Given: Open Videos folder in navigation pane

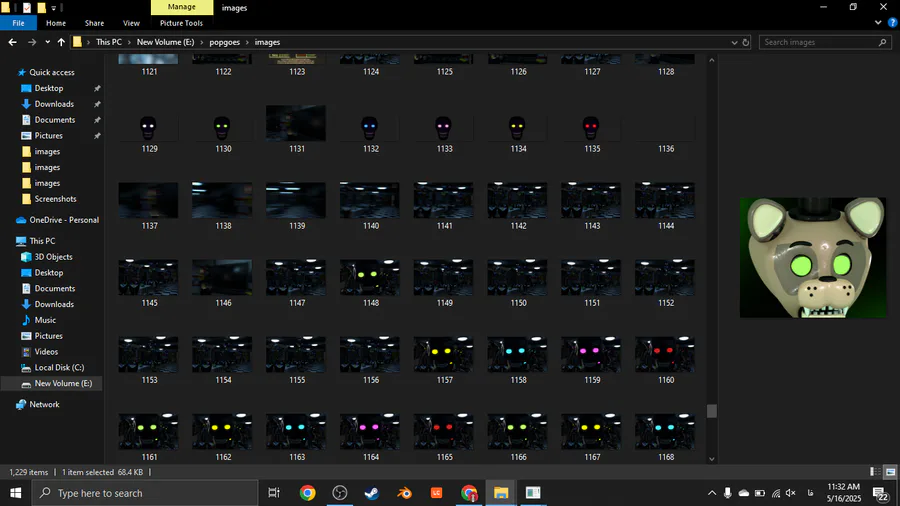Looking at the screenshot, I should click(46, 352).
